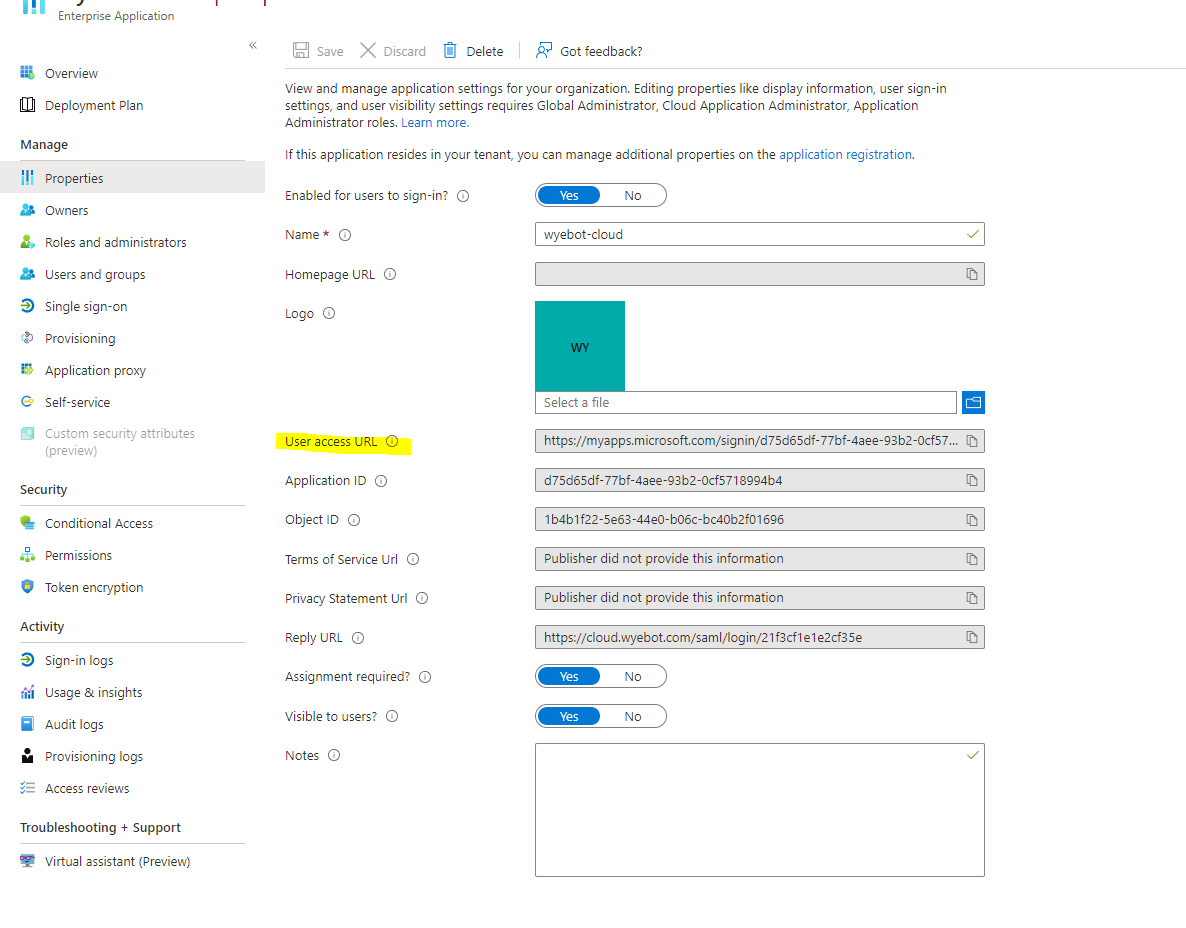
Task: Click the Save button in toolbar
Action: 318,51
